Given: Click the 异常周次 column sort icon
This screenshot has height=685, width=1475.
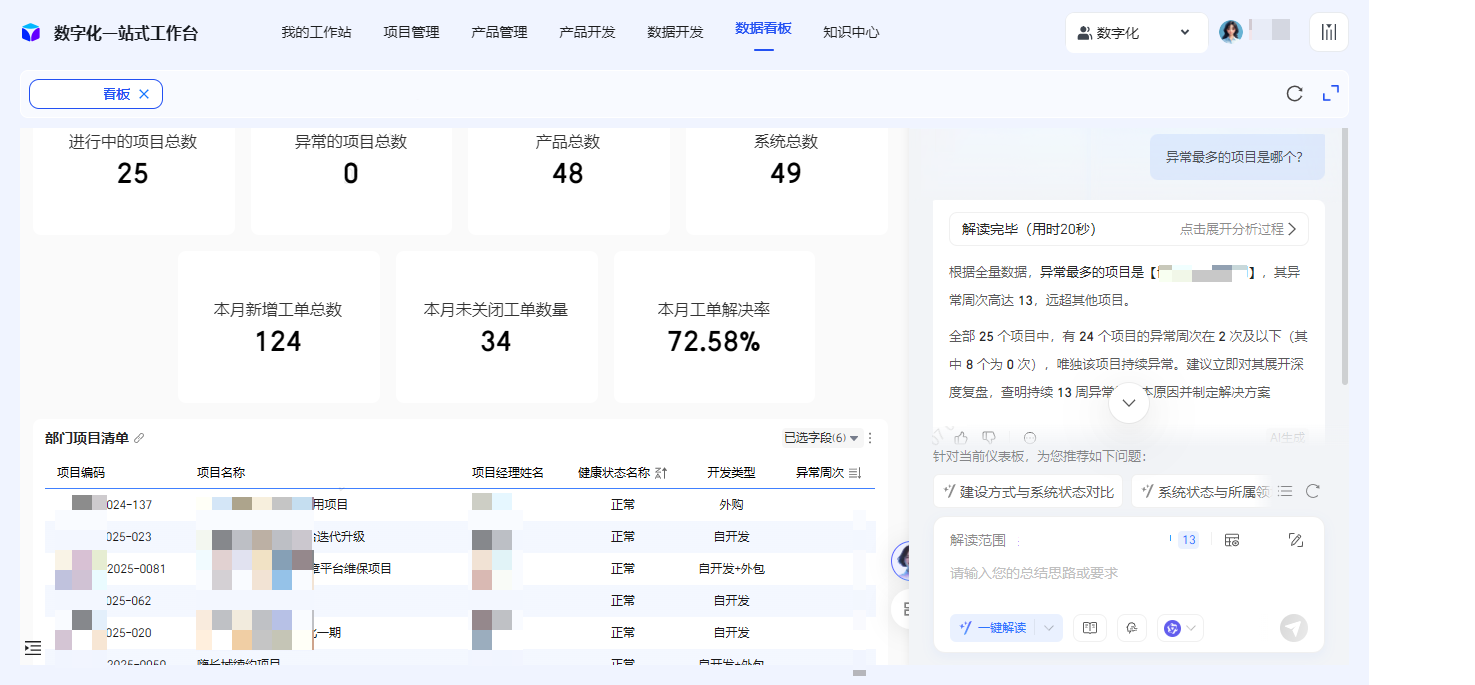Looking at the screenshot, I should (x=855, y=473).
